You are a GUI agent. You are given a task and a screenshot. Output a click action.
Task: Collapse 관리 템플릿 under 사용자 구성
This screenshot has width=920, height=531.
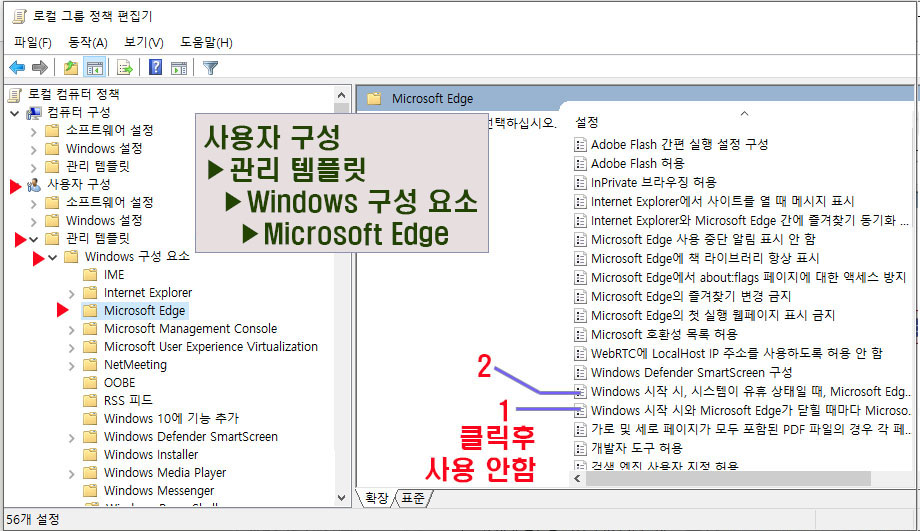[x=33, y=239]
